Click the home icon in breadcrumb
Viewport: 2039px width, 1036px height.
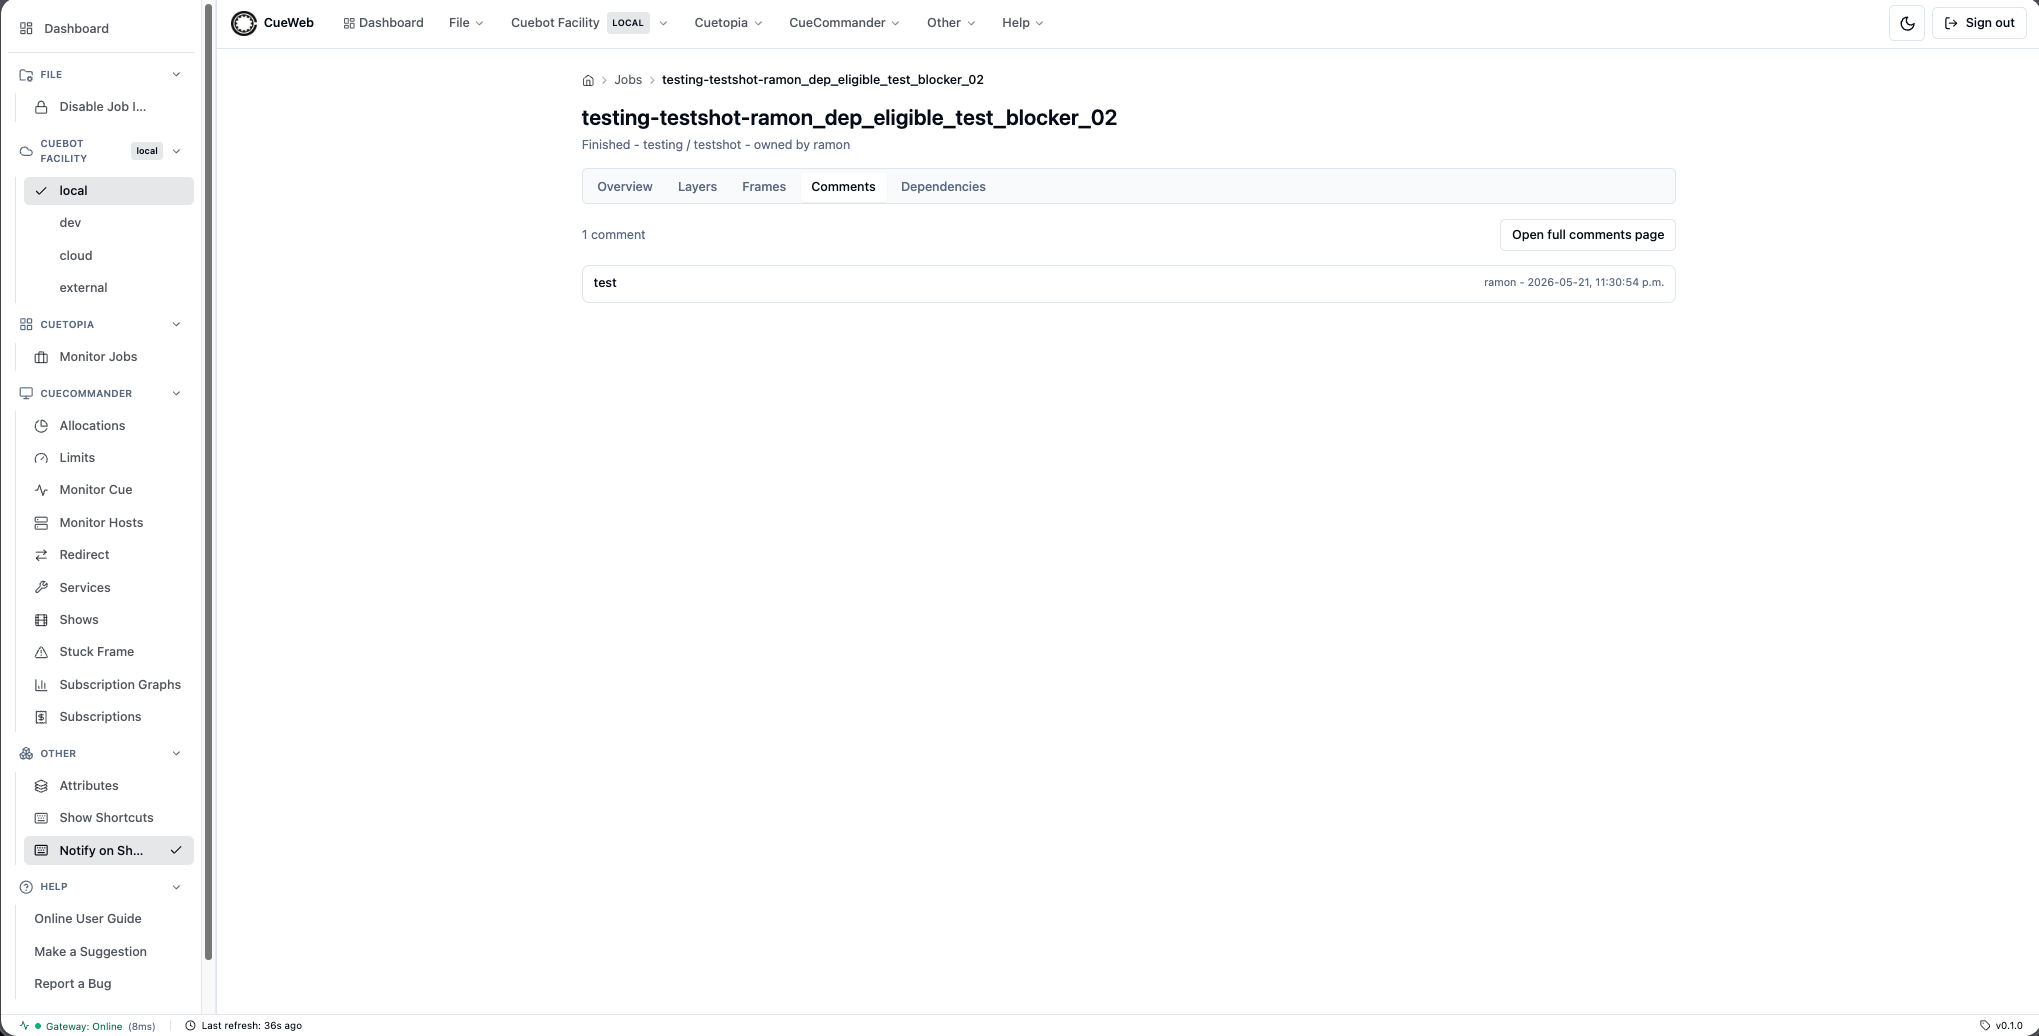click(x=588, y=80)
